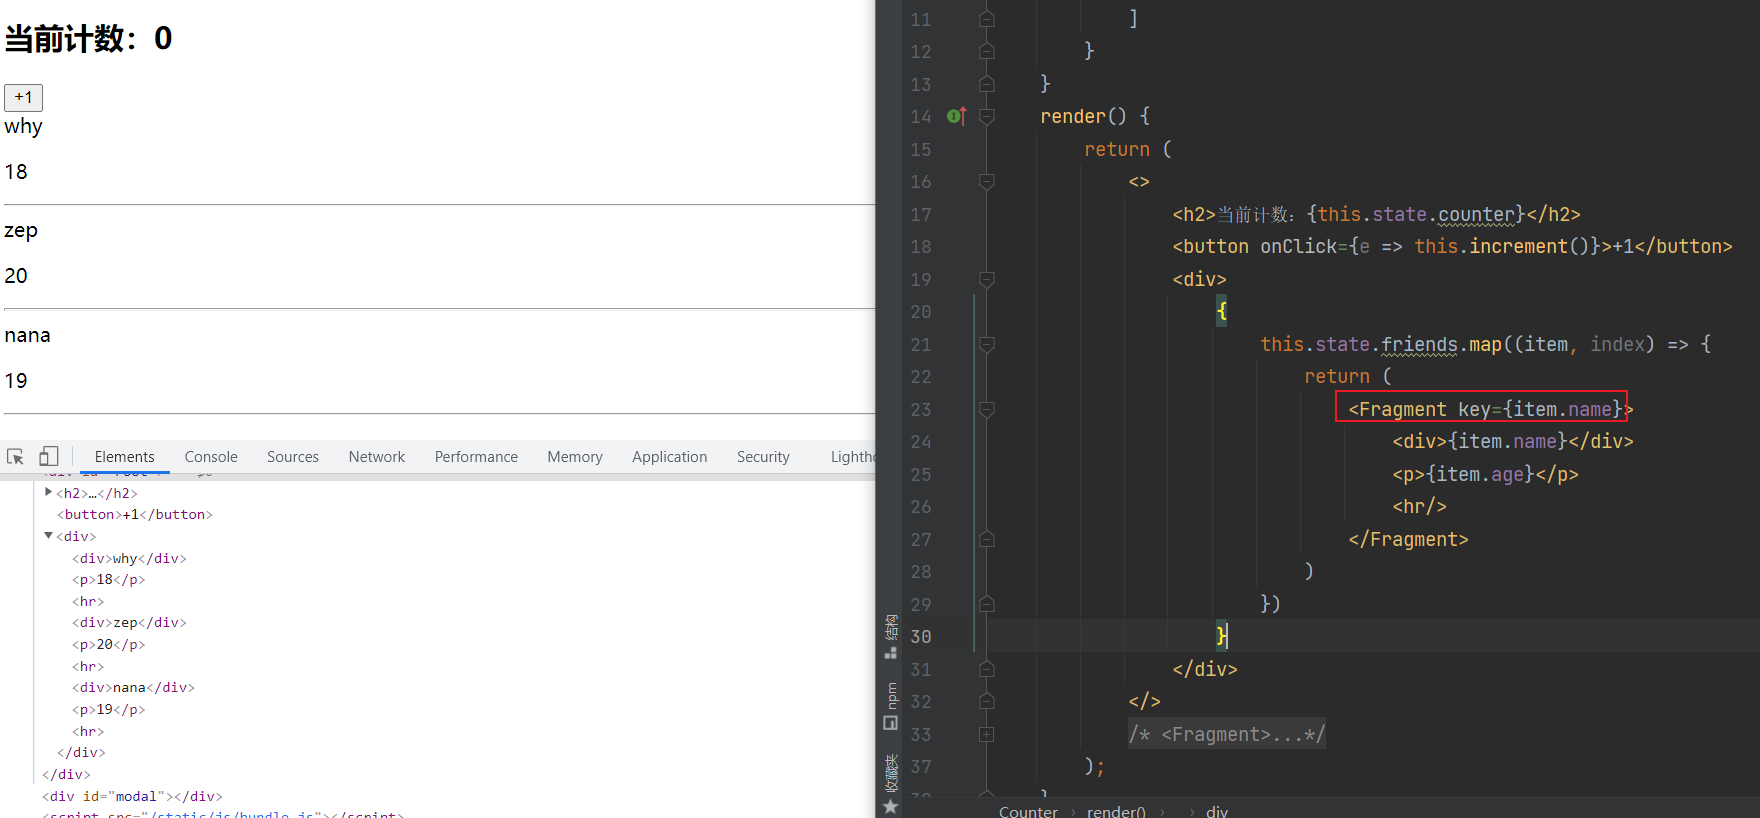The height and width of the screenshot is (818, 1760).
Task: Click line number 30 in the gutter
Action: click(x=921, y=636)
